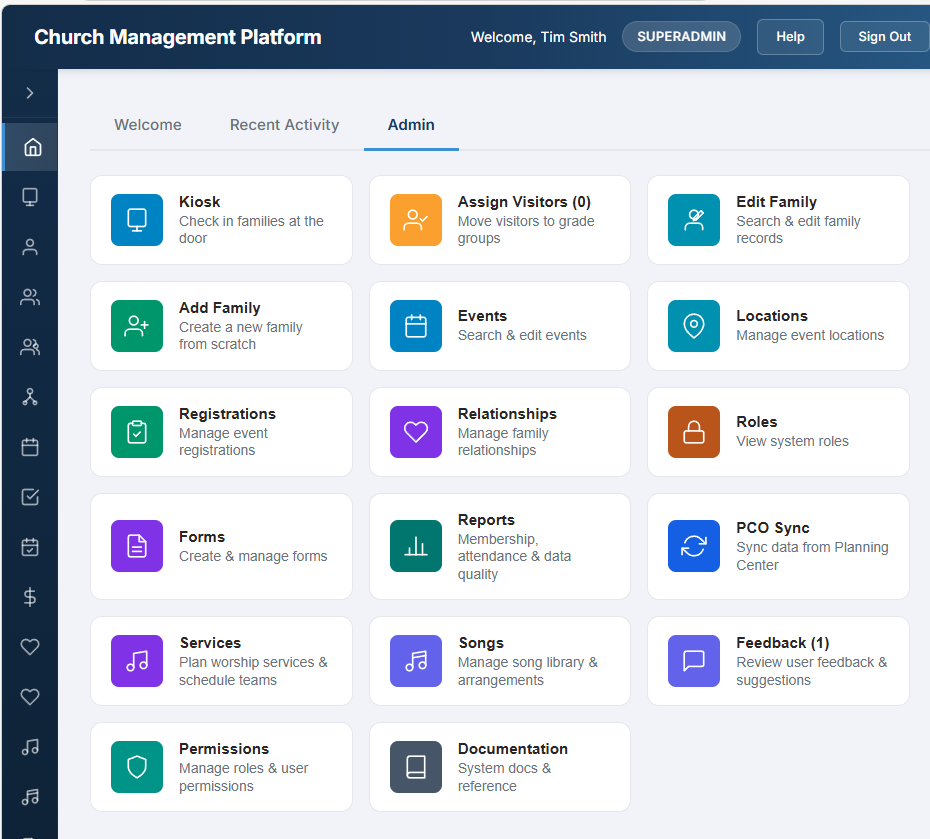Click the Roles lock icon

click(693, 431)
